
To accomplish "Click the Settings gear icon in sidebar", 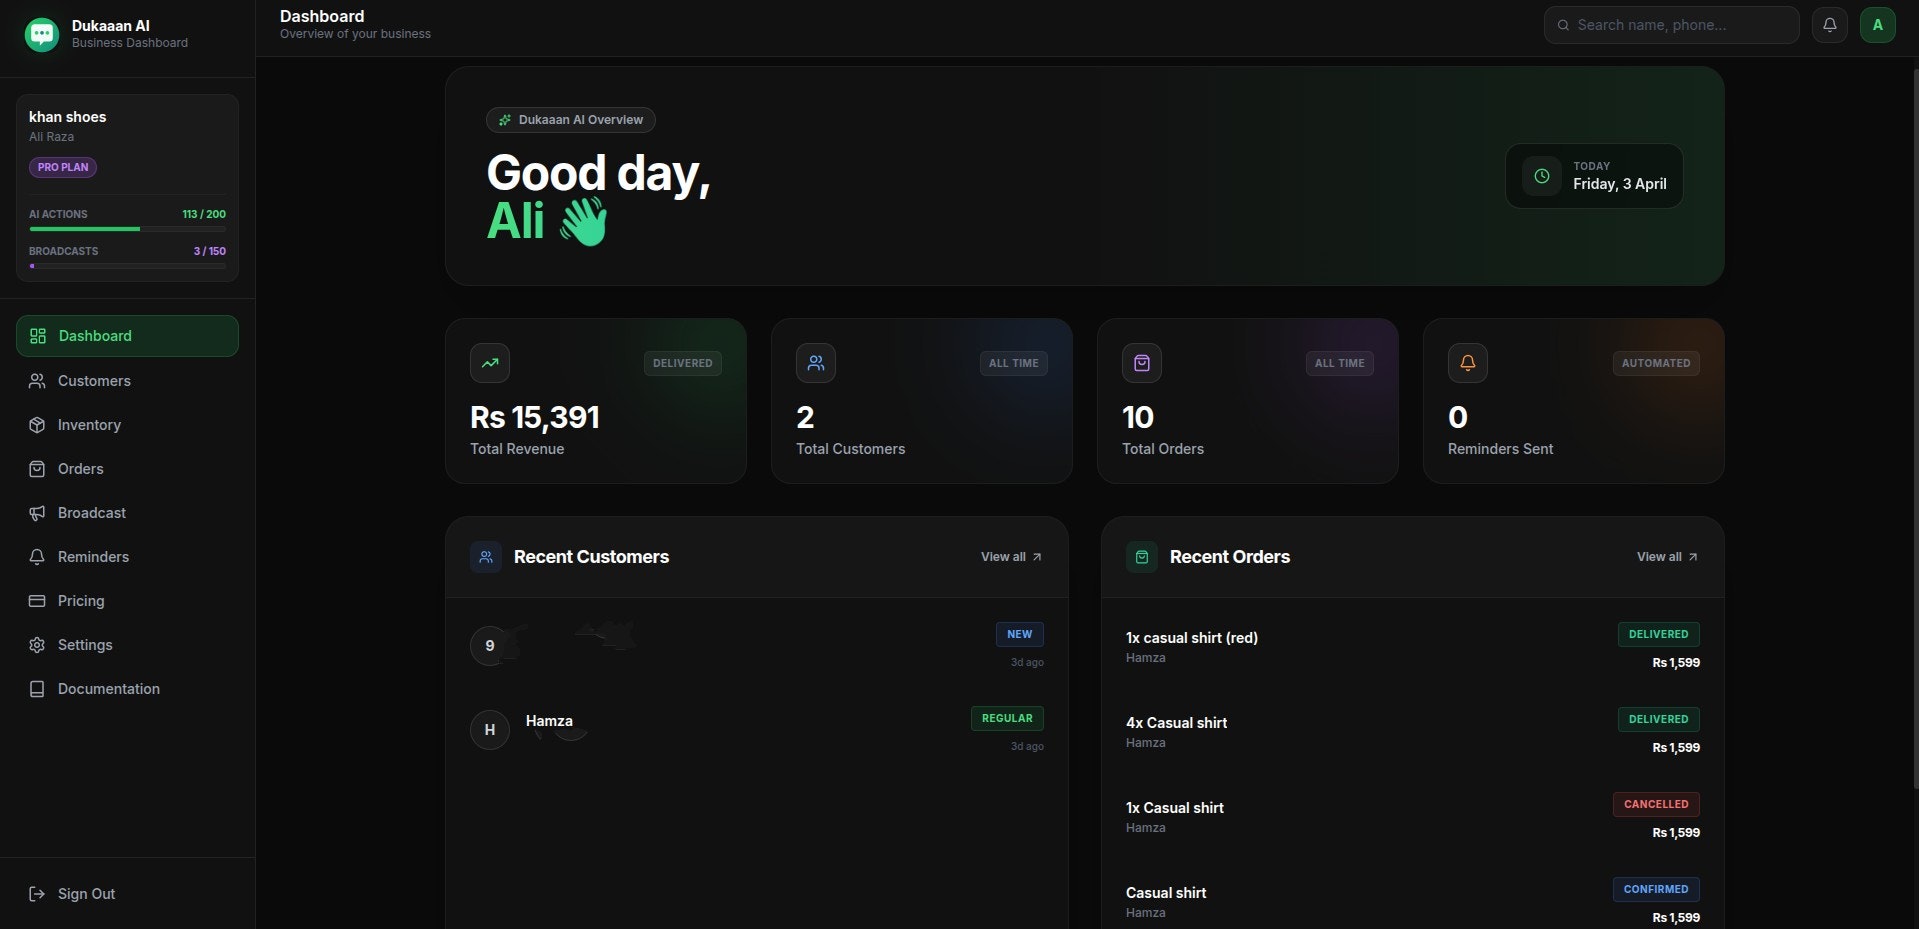I will 37,645.
